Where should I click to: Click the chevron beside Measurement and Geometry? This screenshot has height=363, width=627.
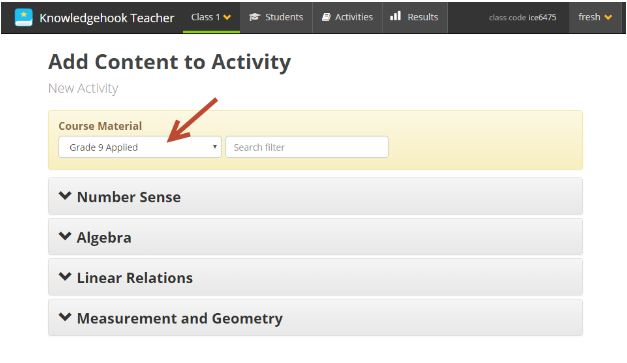65,317
